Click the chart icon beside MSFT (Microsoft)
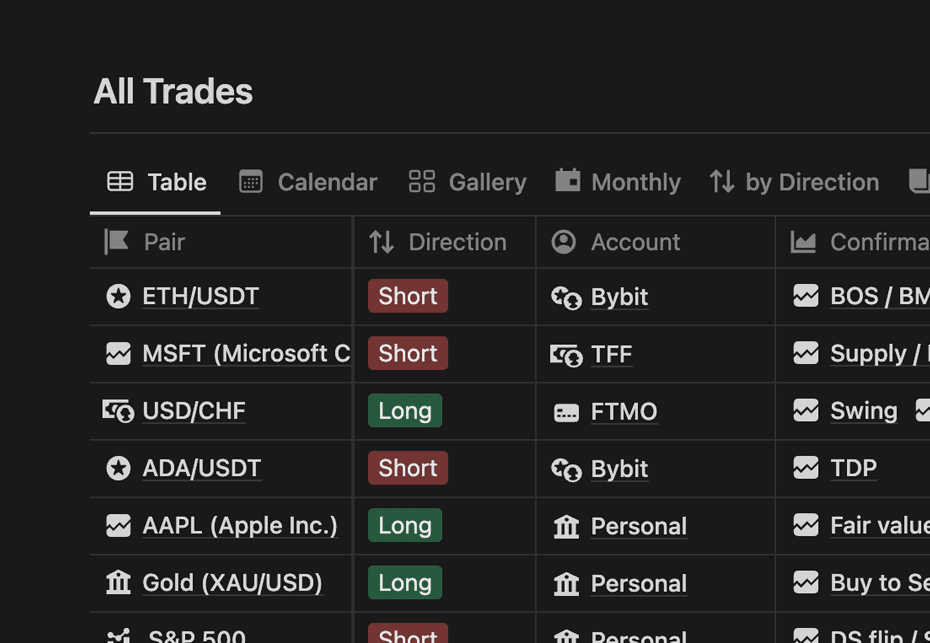This screenshot has width=930, height=643. pyautogui.click(x=118, y=354)
